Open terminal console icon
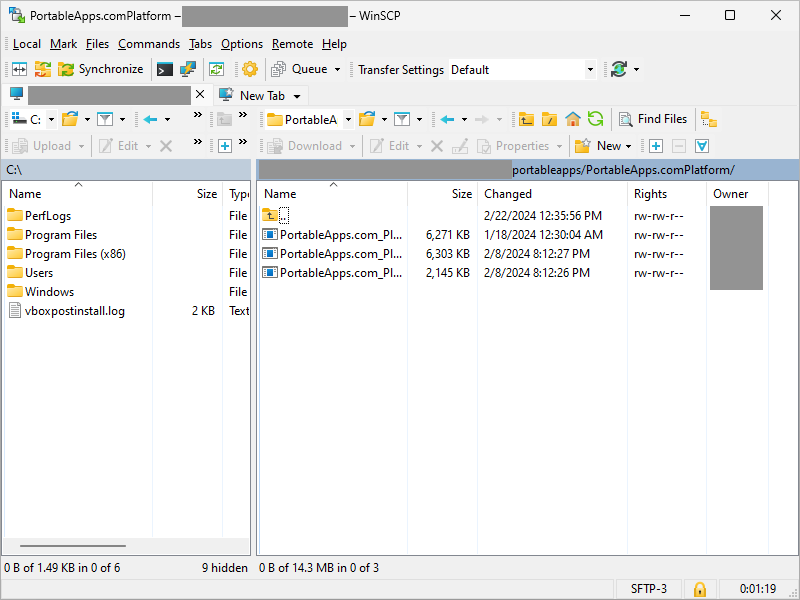This screenshot has height=600, width=800. 165,69
